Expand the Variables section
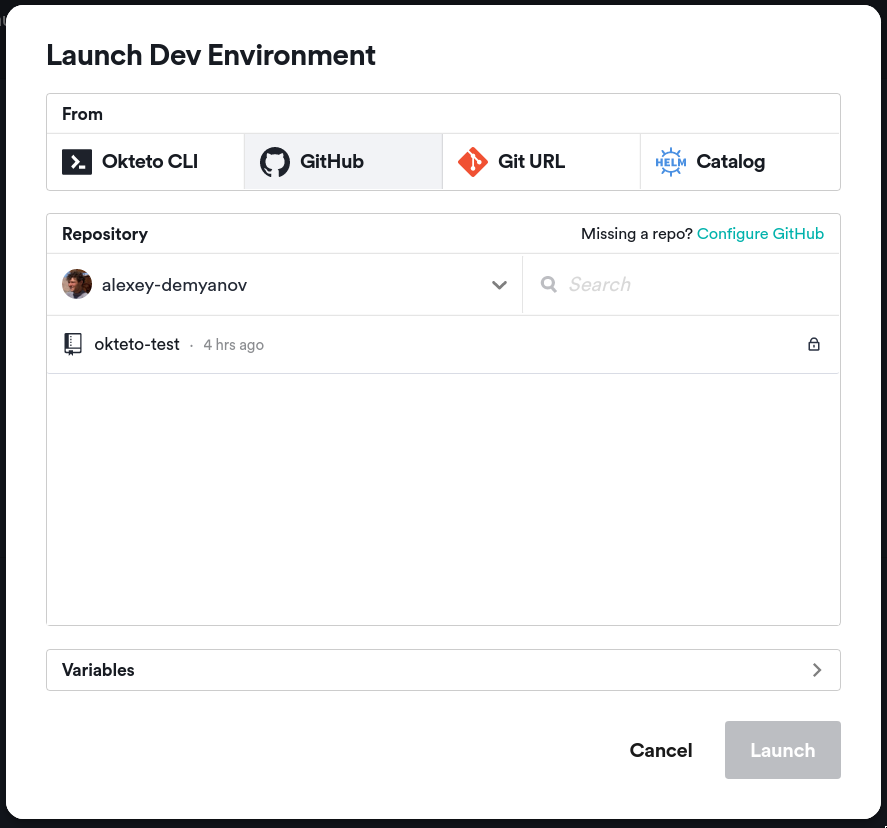The width and height of the screenshot is (887, 828). (x=817, y=670)
